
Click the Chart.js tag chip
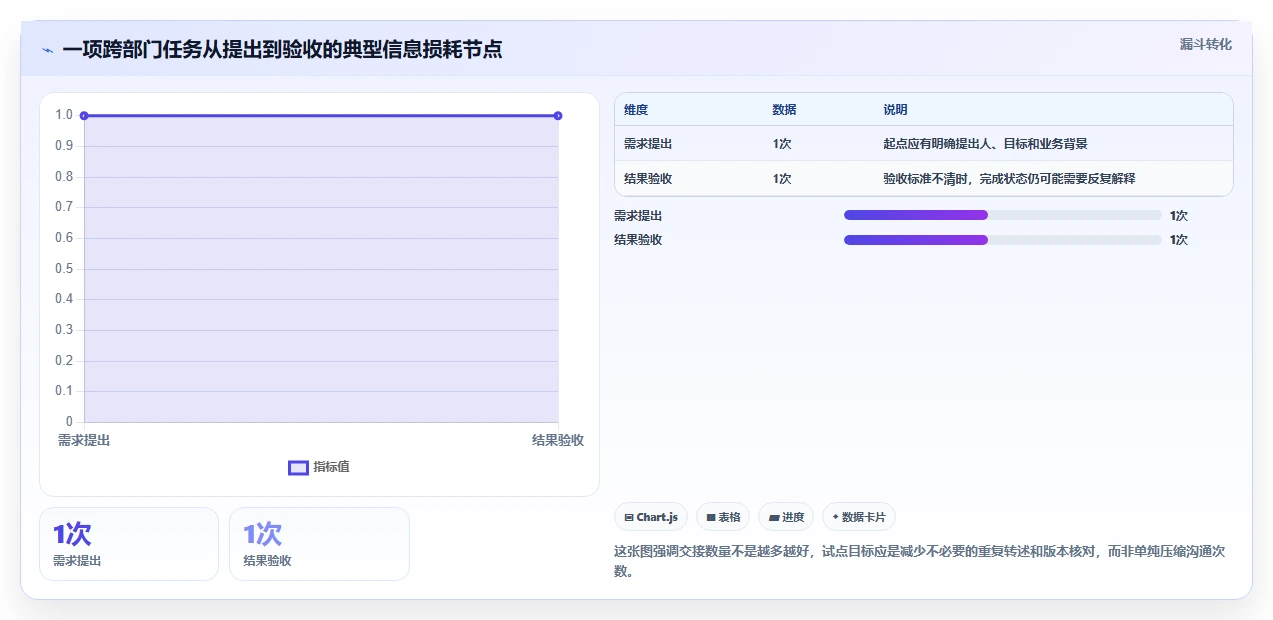tap(651, 517)
